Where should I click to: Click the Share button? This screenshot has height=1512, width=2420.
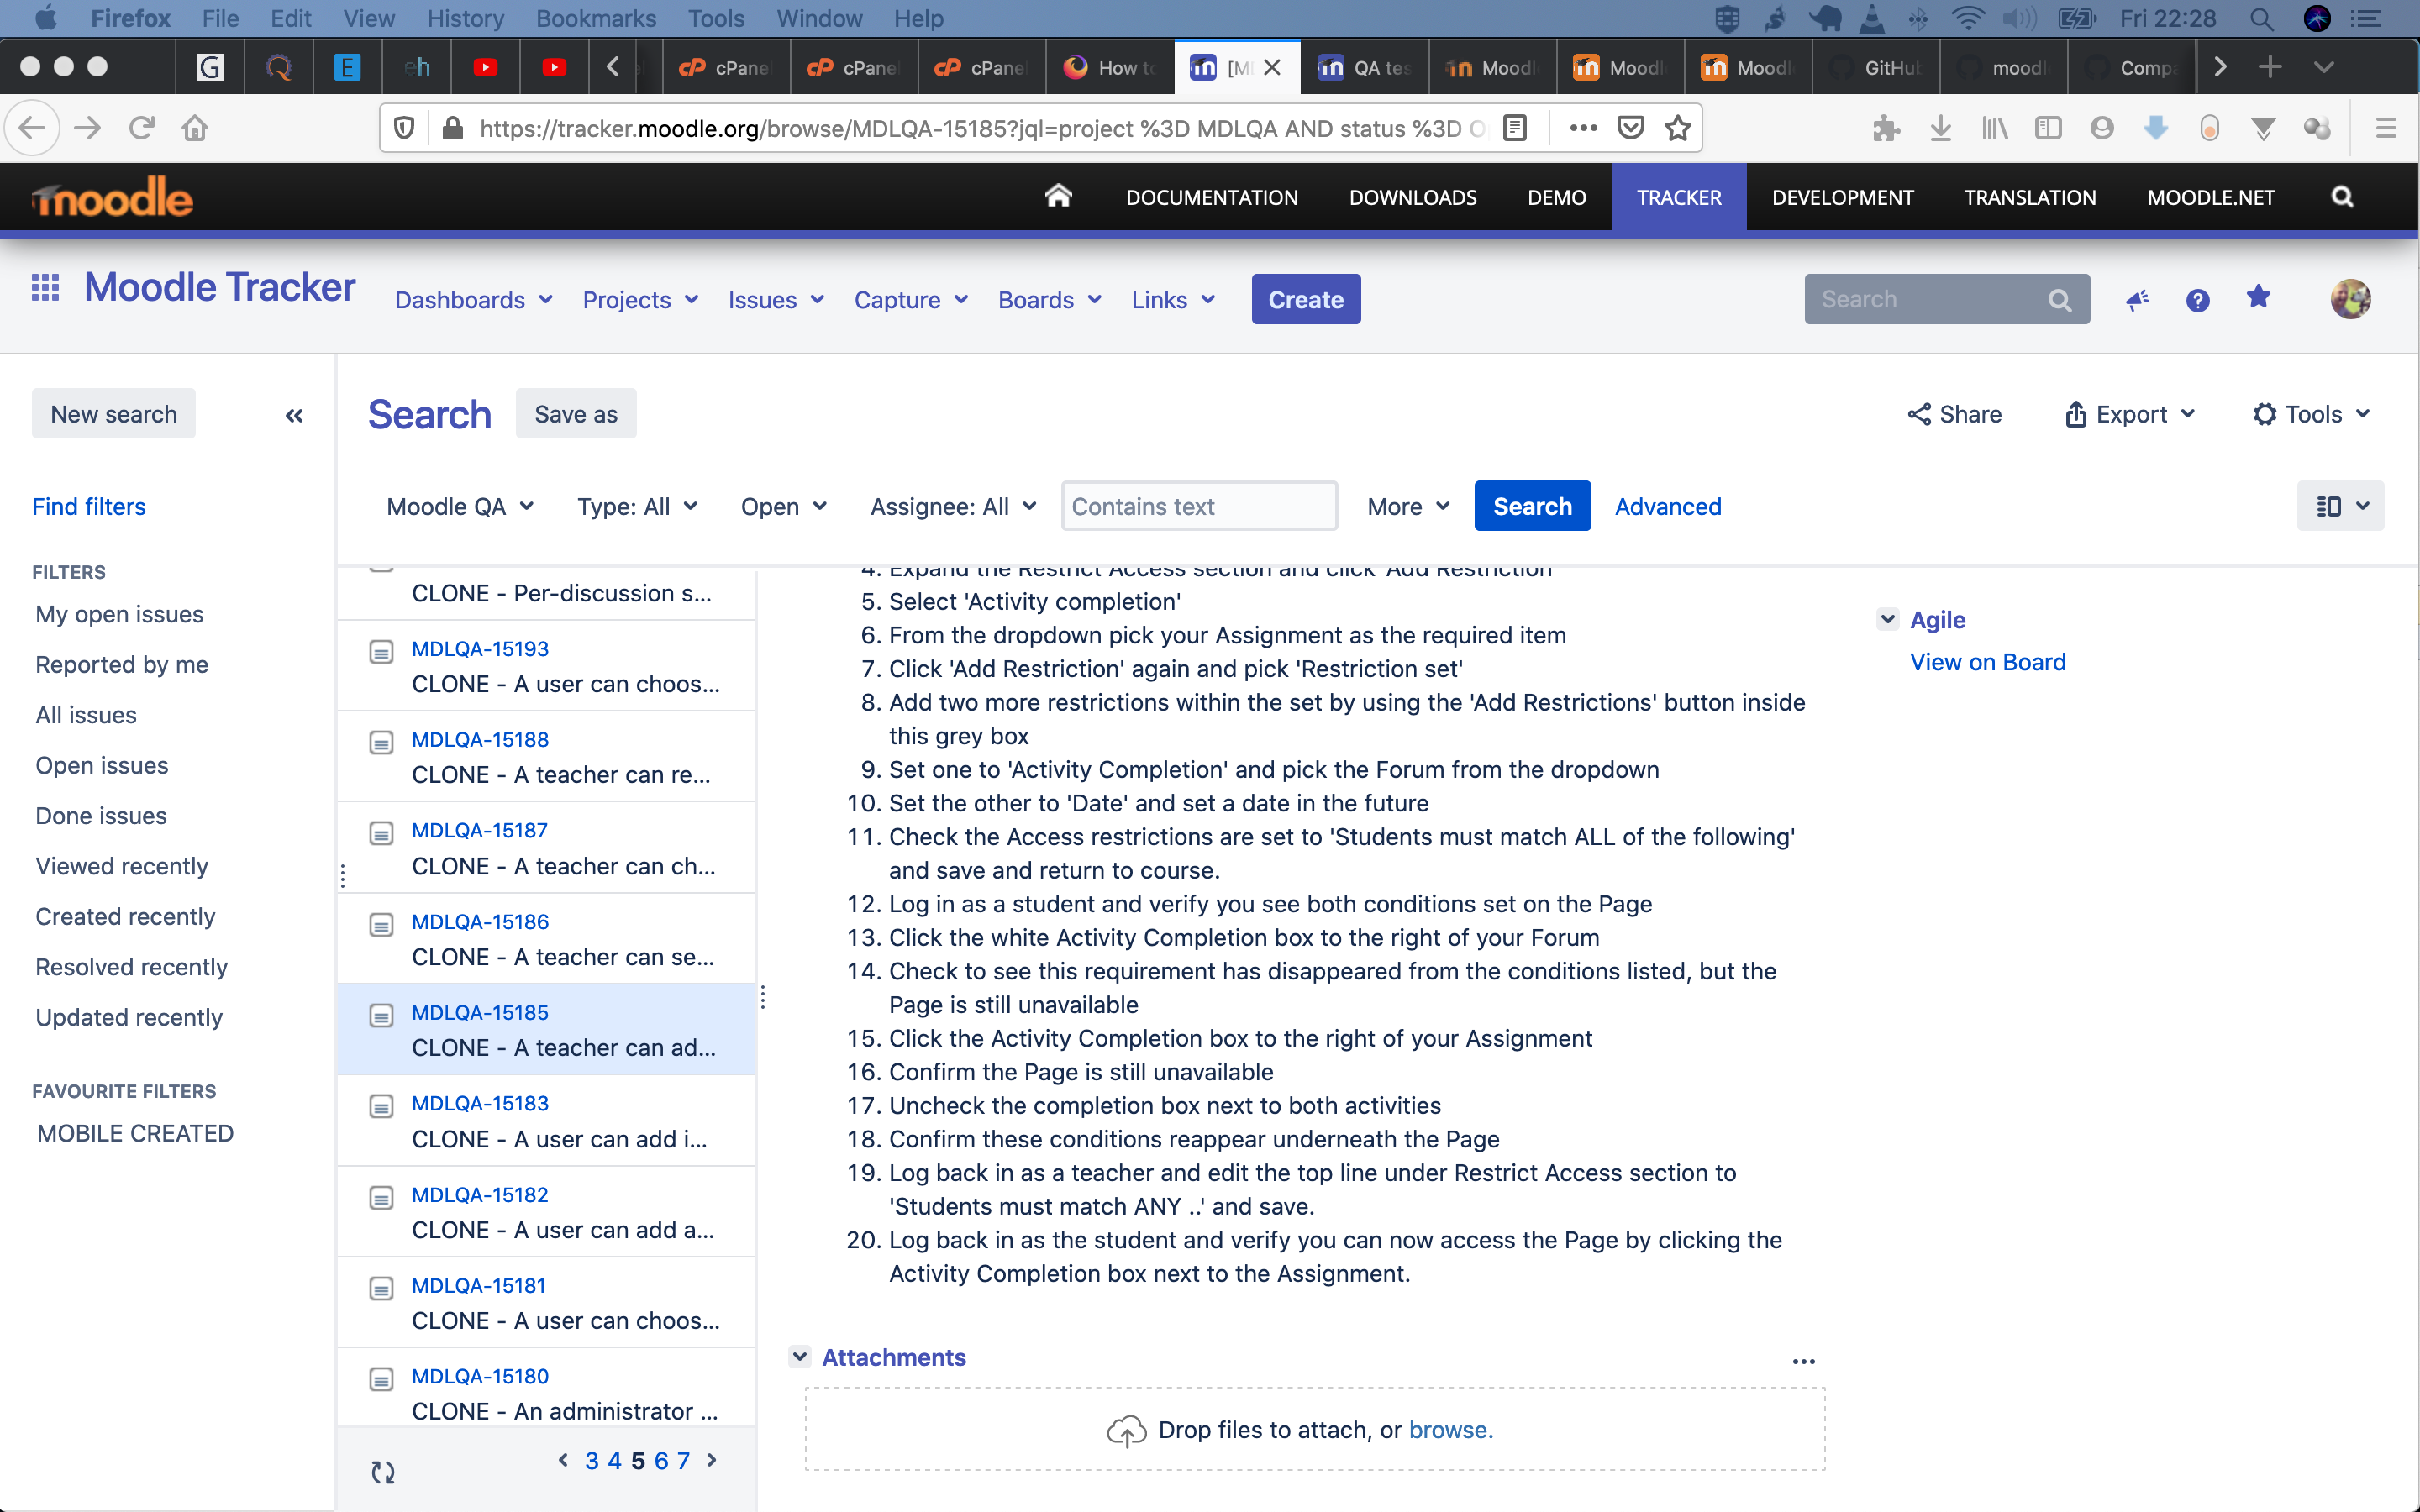1954,414
